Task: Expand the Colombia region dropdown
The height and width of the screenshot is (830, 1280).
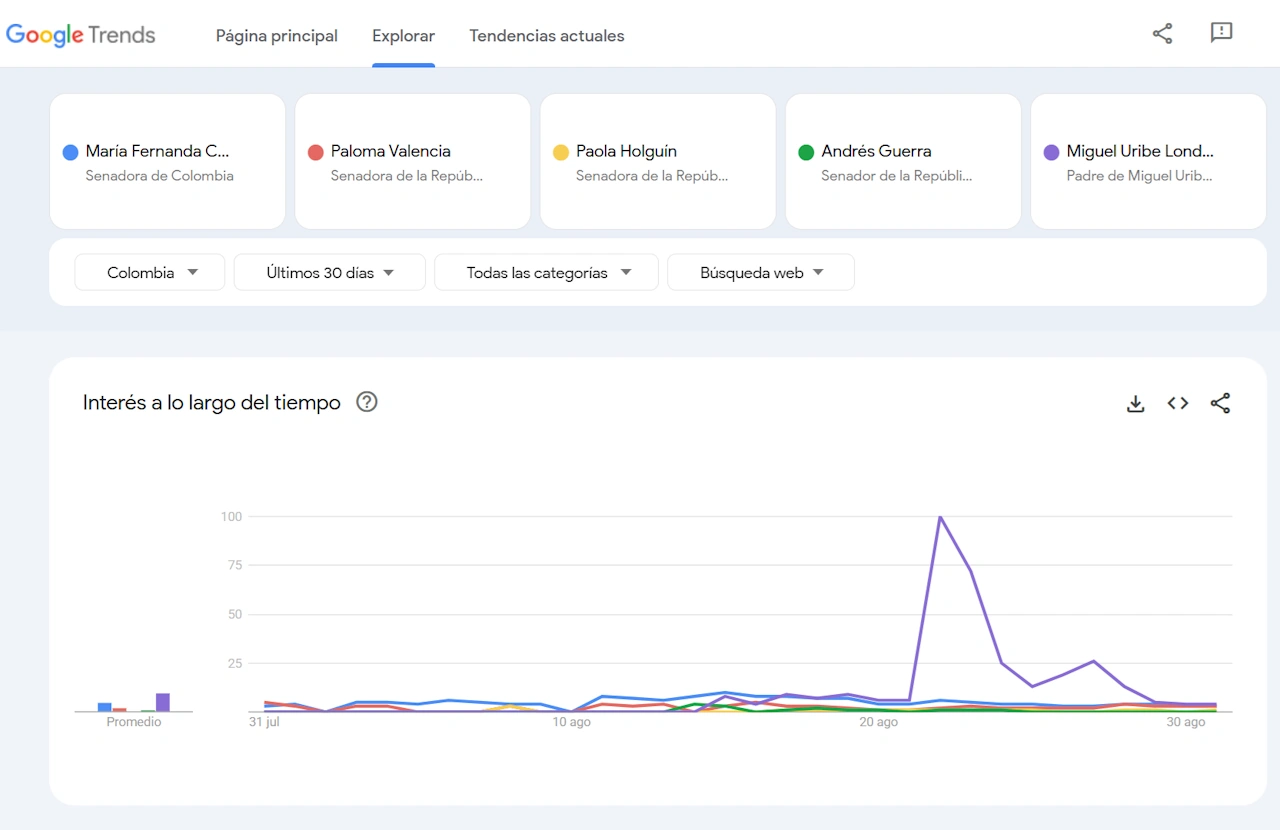Action: (x=150, y=272)
